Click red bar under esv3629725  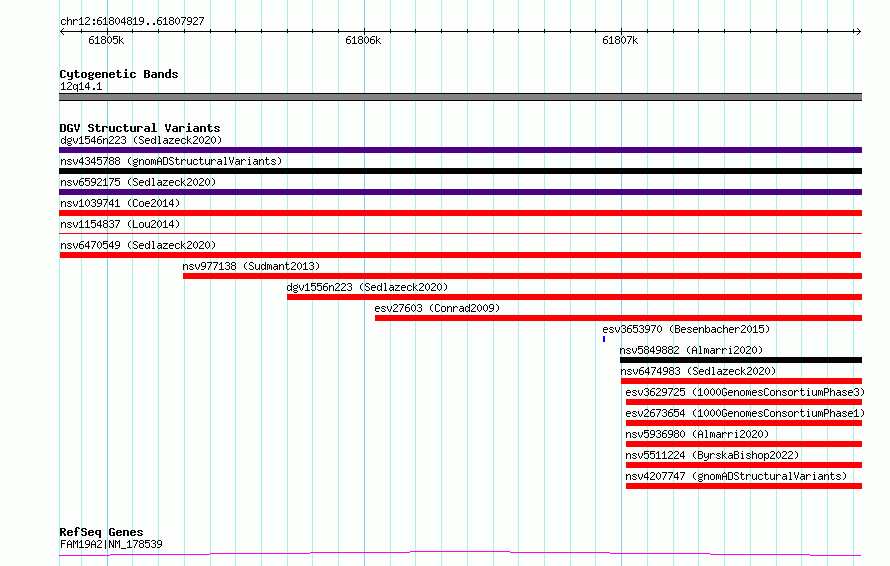coord(744,402)
